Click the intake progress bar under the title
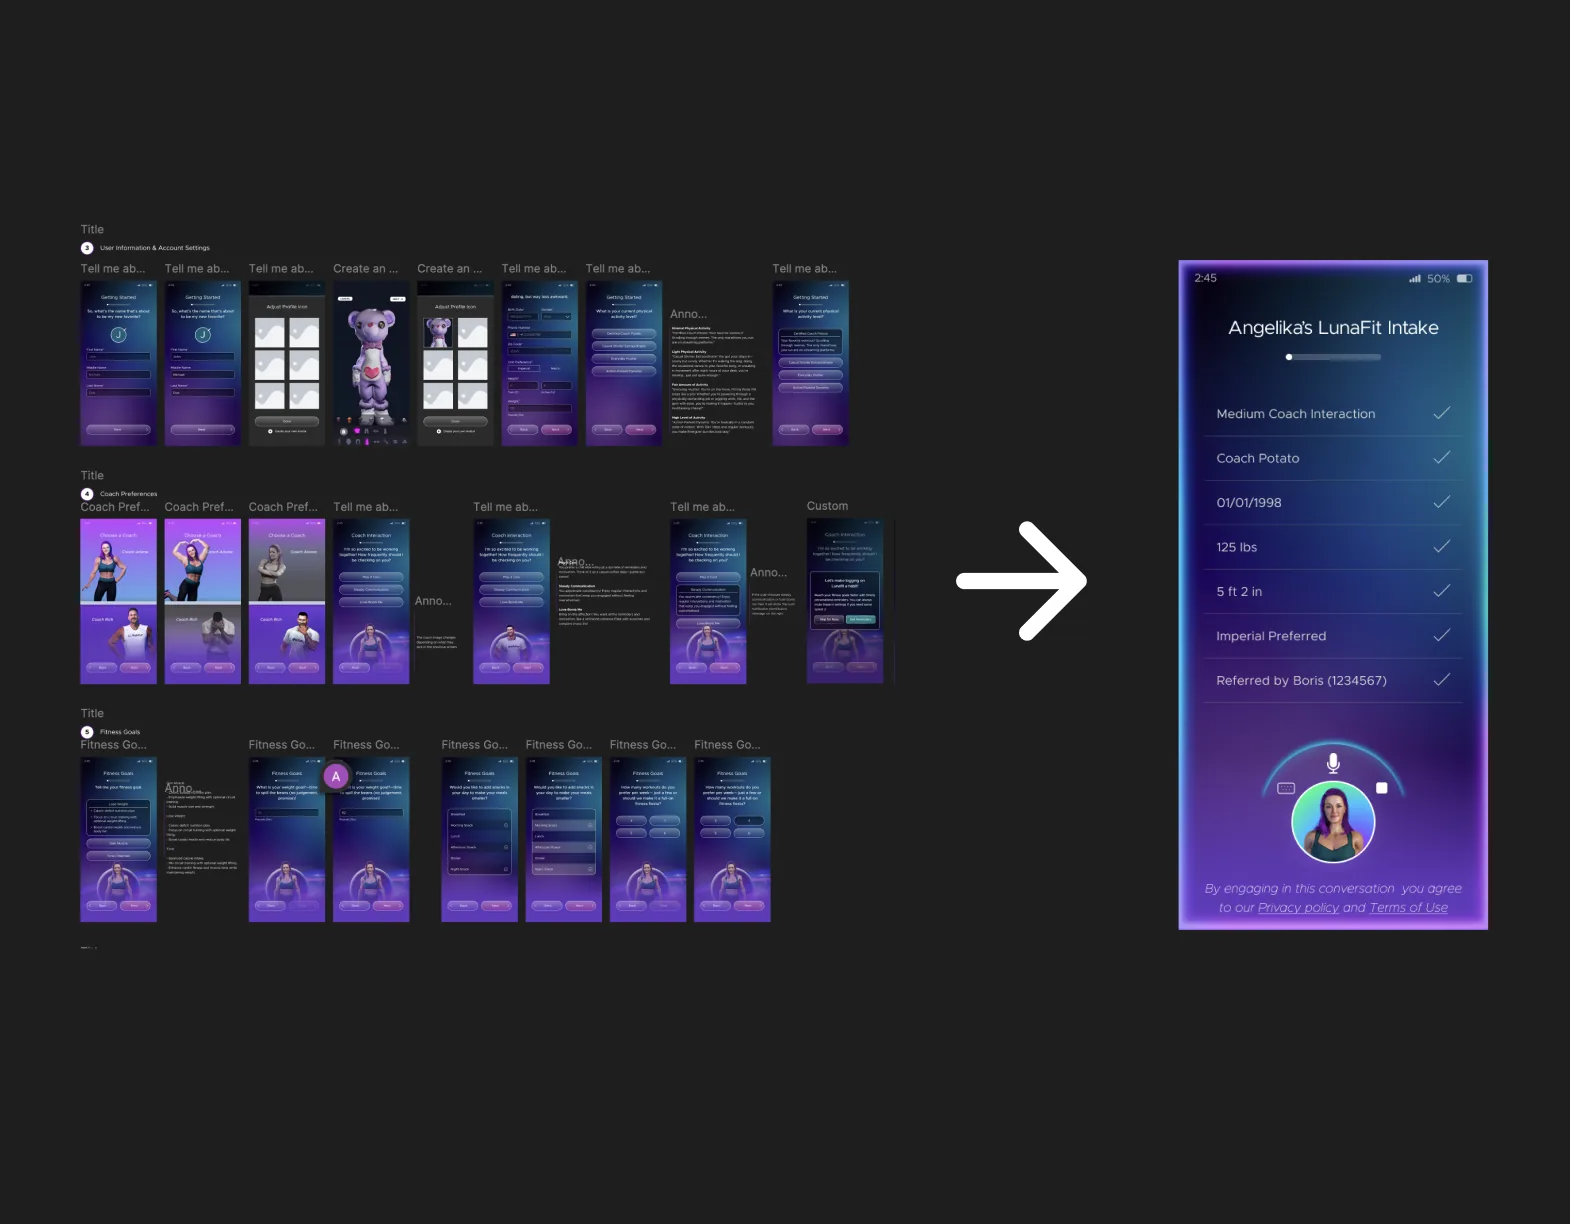This screenshot has height=1224, width=1570. tap(1333, 357)
